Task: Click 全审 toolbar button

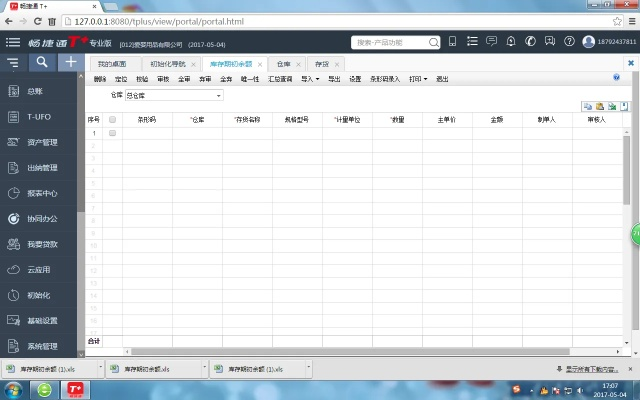Action: [184, 79]
